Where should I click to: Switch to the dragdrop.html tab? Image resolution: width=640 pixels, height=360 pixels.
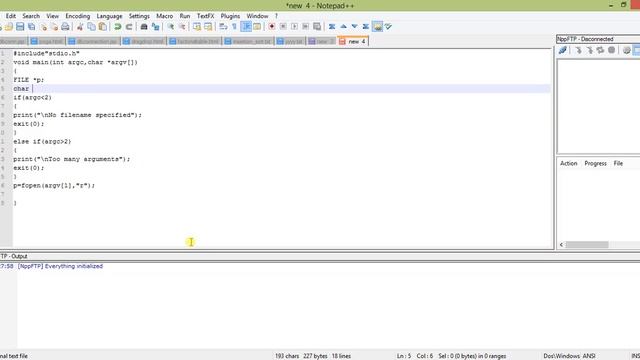pyautogui.click(x=144, y=41)
